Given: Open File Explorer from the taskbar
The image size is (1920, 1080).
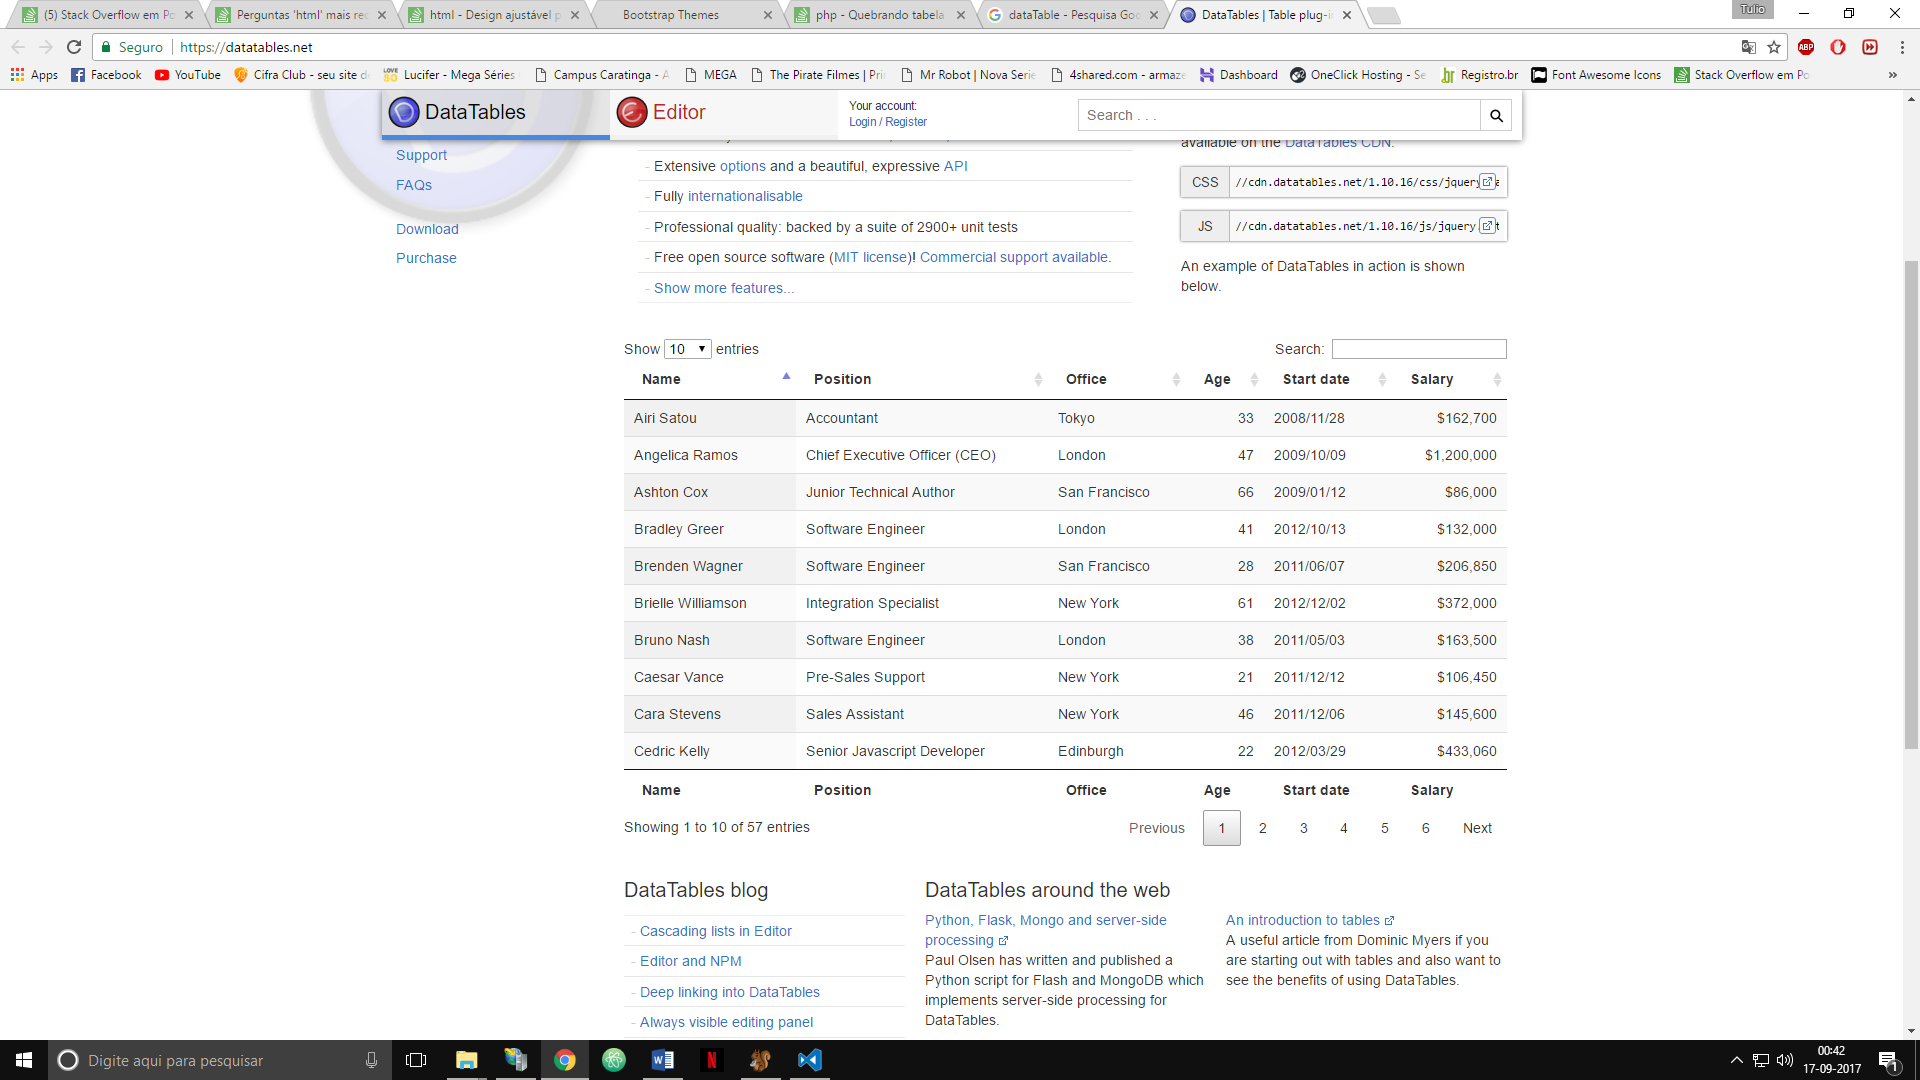Looking at the screenshot, I should 466,1060.
